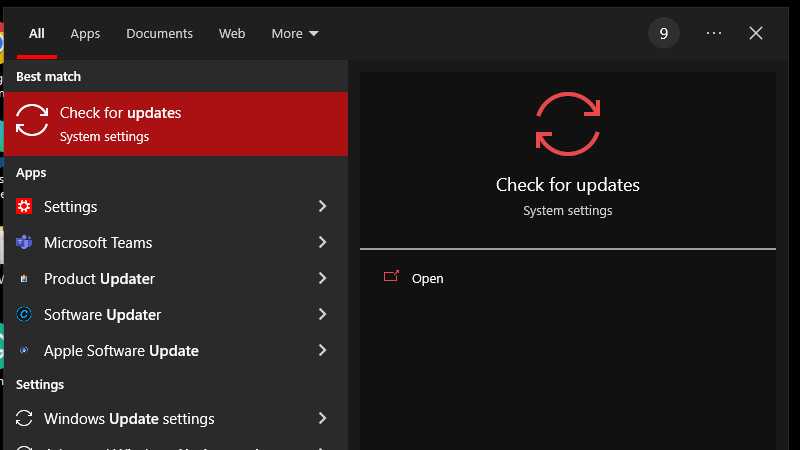Select the All search tab

click(x=37, y=34)
